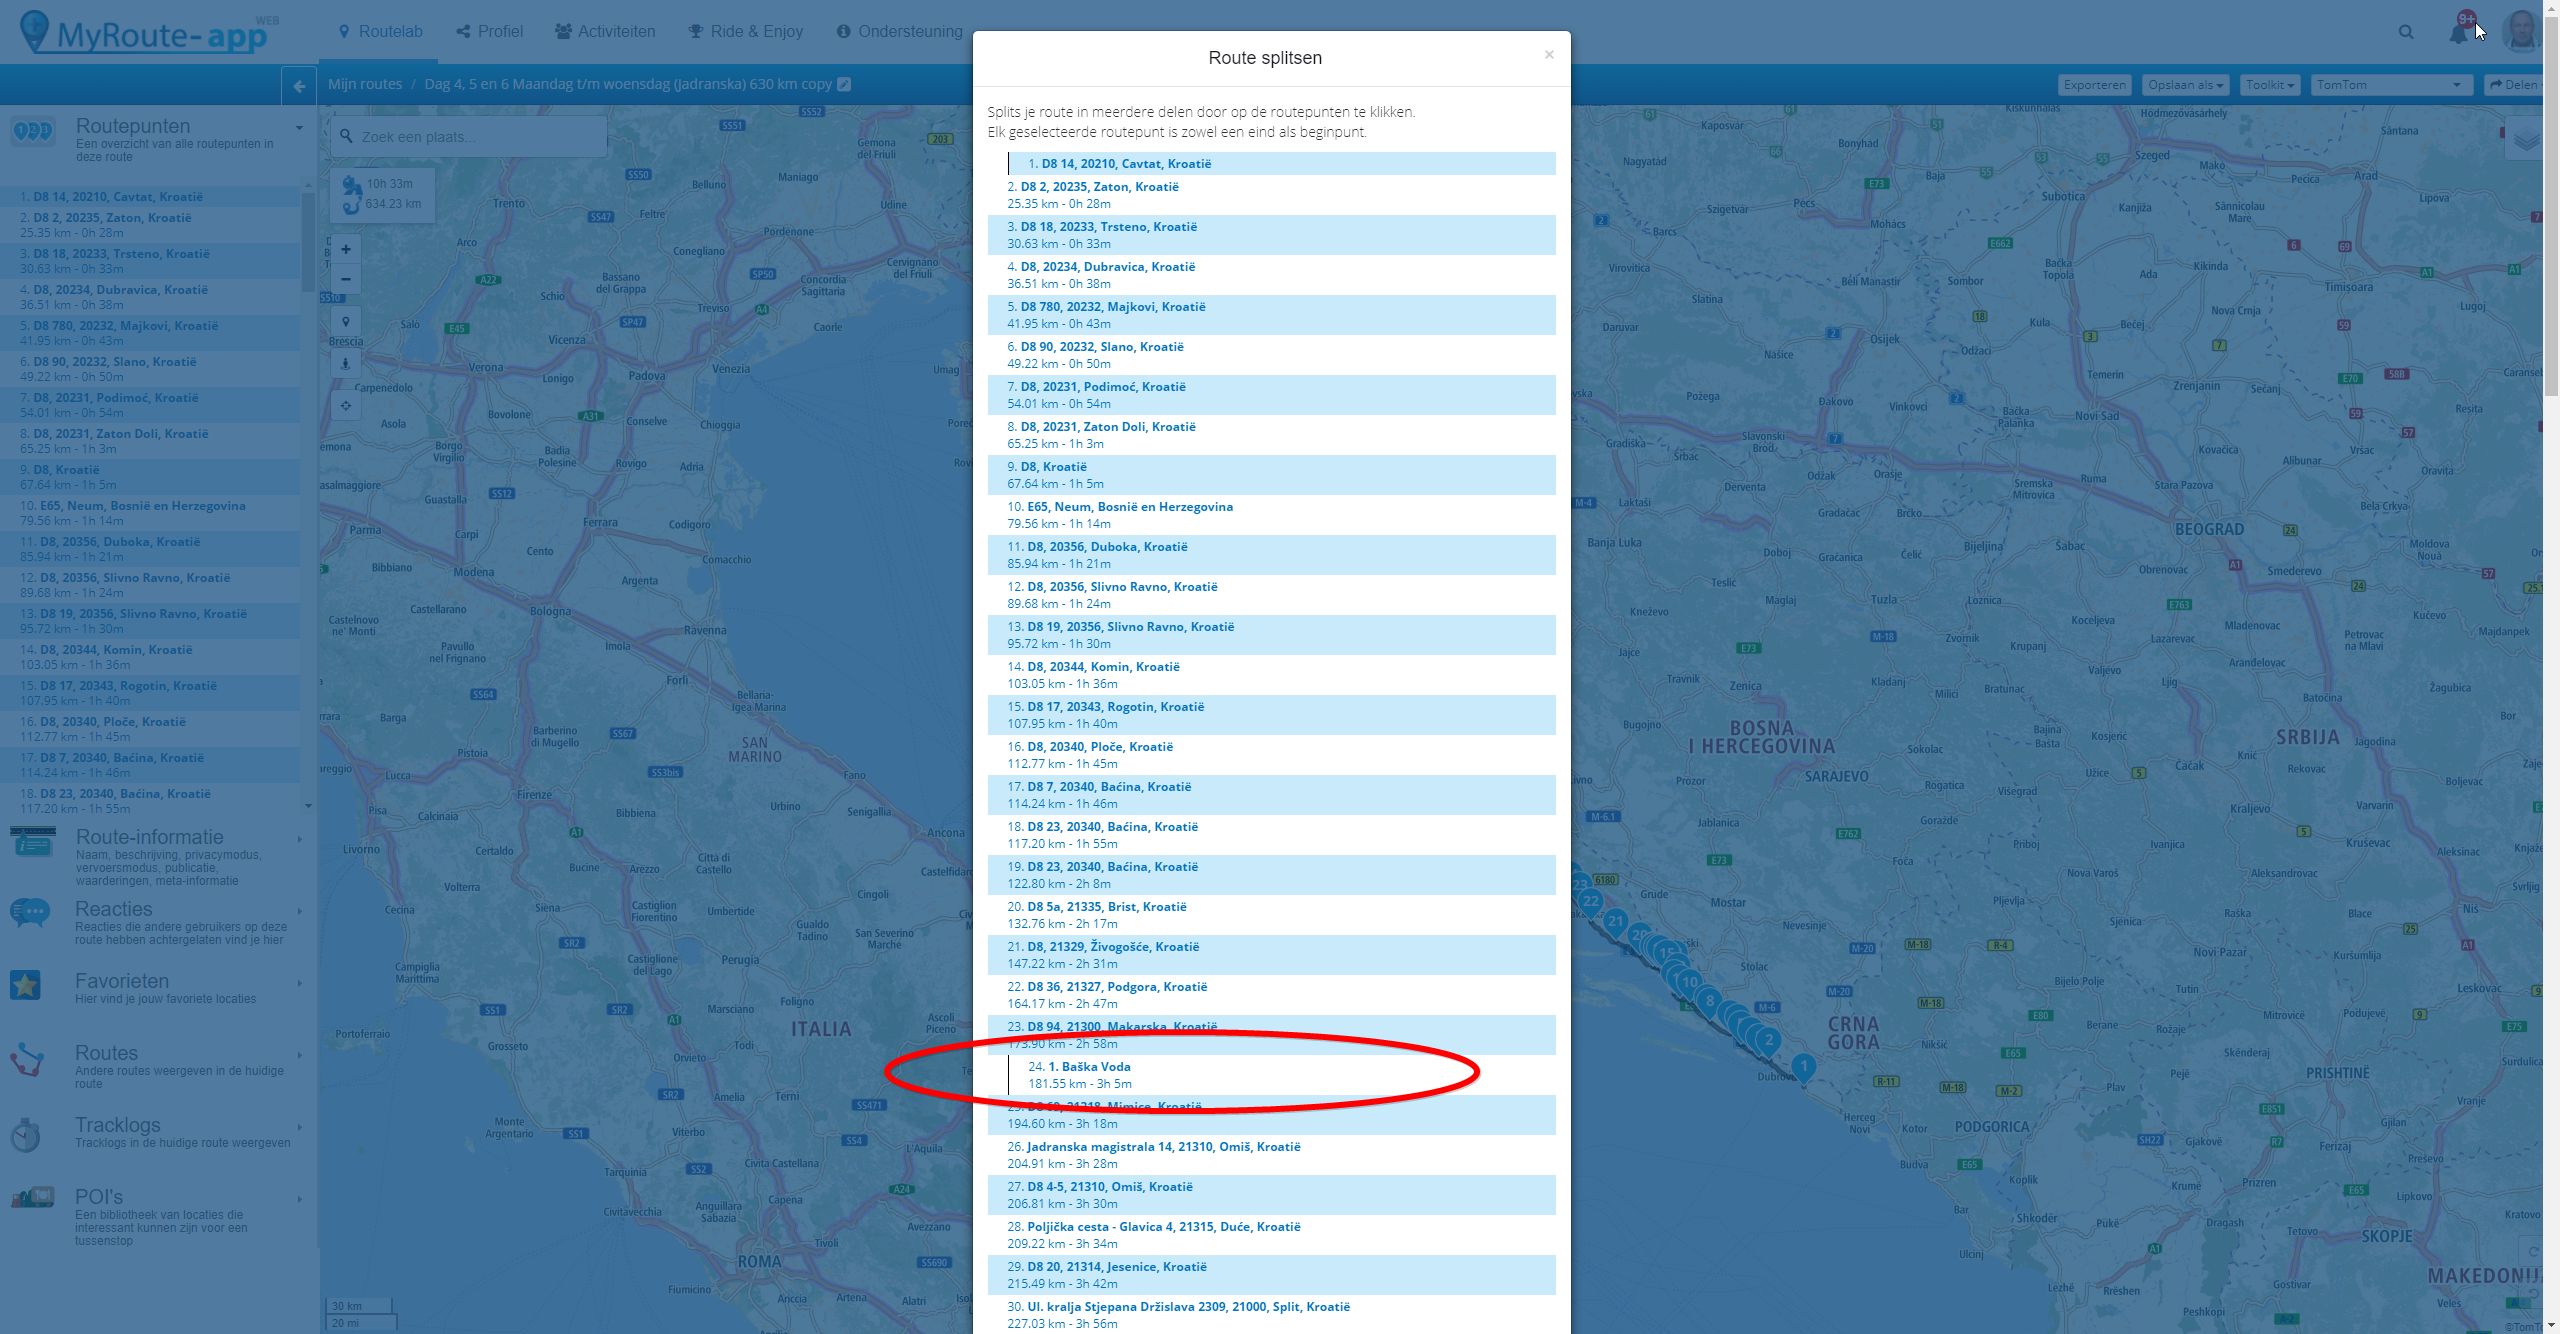2560x1334 pixels.
Task: Click the edit route name pencil icon
Action: pyautogui.click(x=844, y=84)
